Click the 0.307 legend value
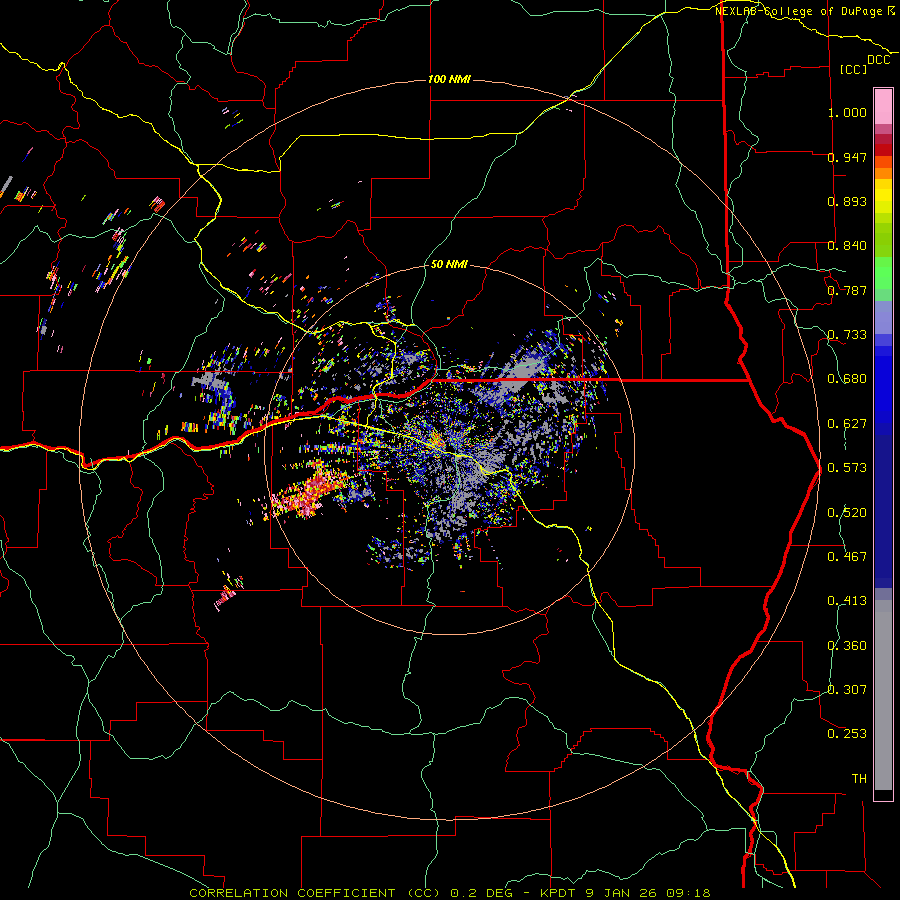This screenshot has height=900, width=900. tap(847, 689)
